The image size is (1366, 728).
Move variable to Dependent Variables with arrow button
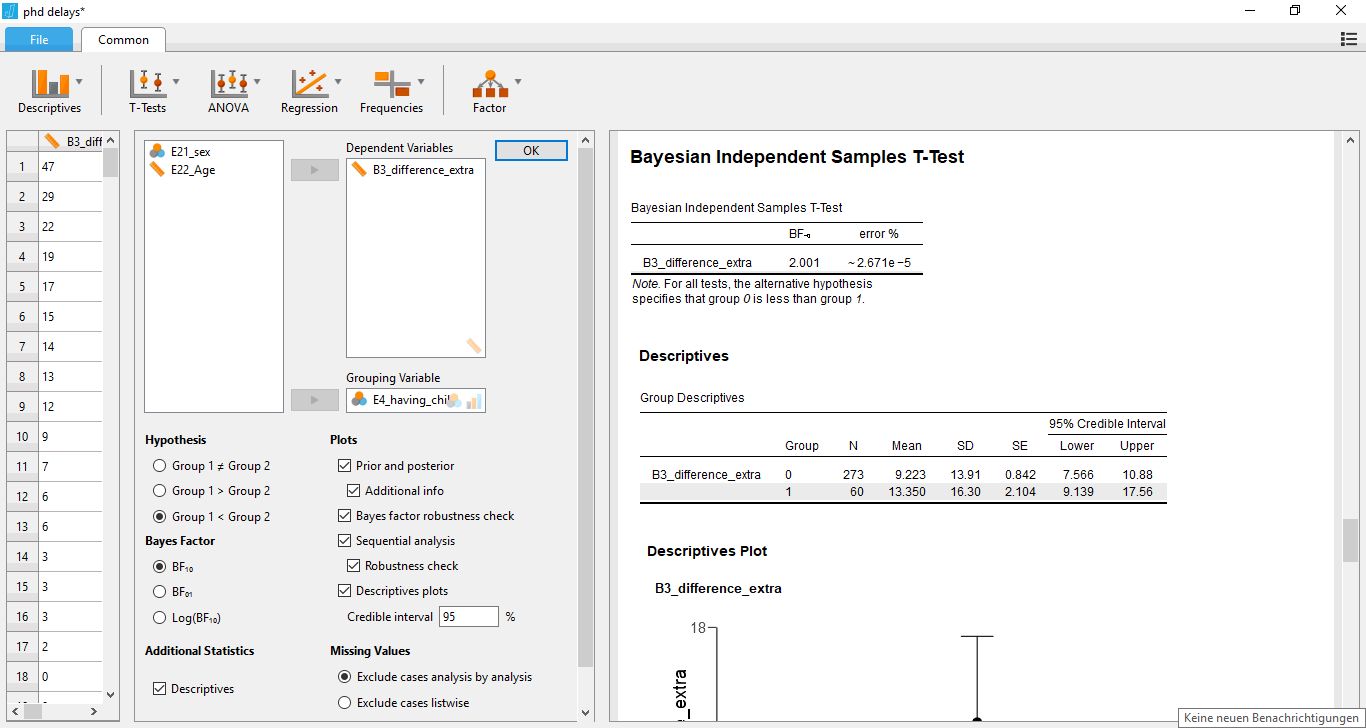pyautogui.click(x=316, y=170)
